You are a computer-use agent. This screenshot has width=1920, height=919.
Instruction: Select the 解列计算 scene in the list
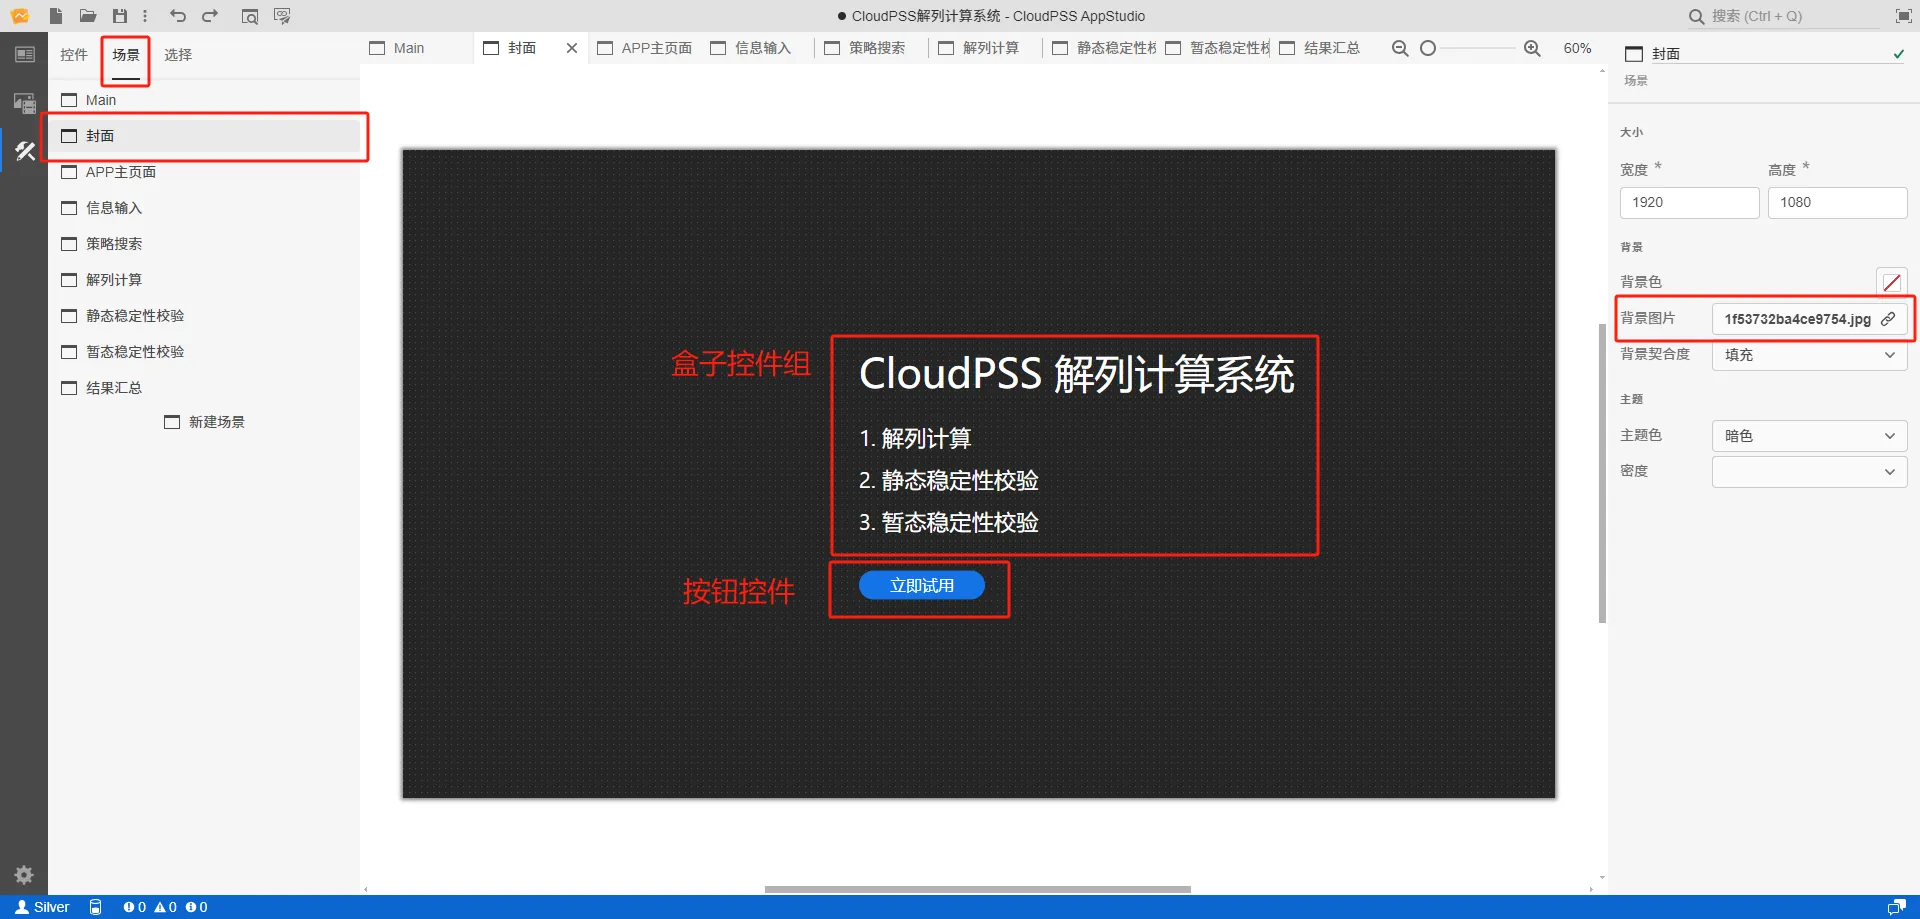(x=205, y=280)
